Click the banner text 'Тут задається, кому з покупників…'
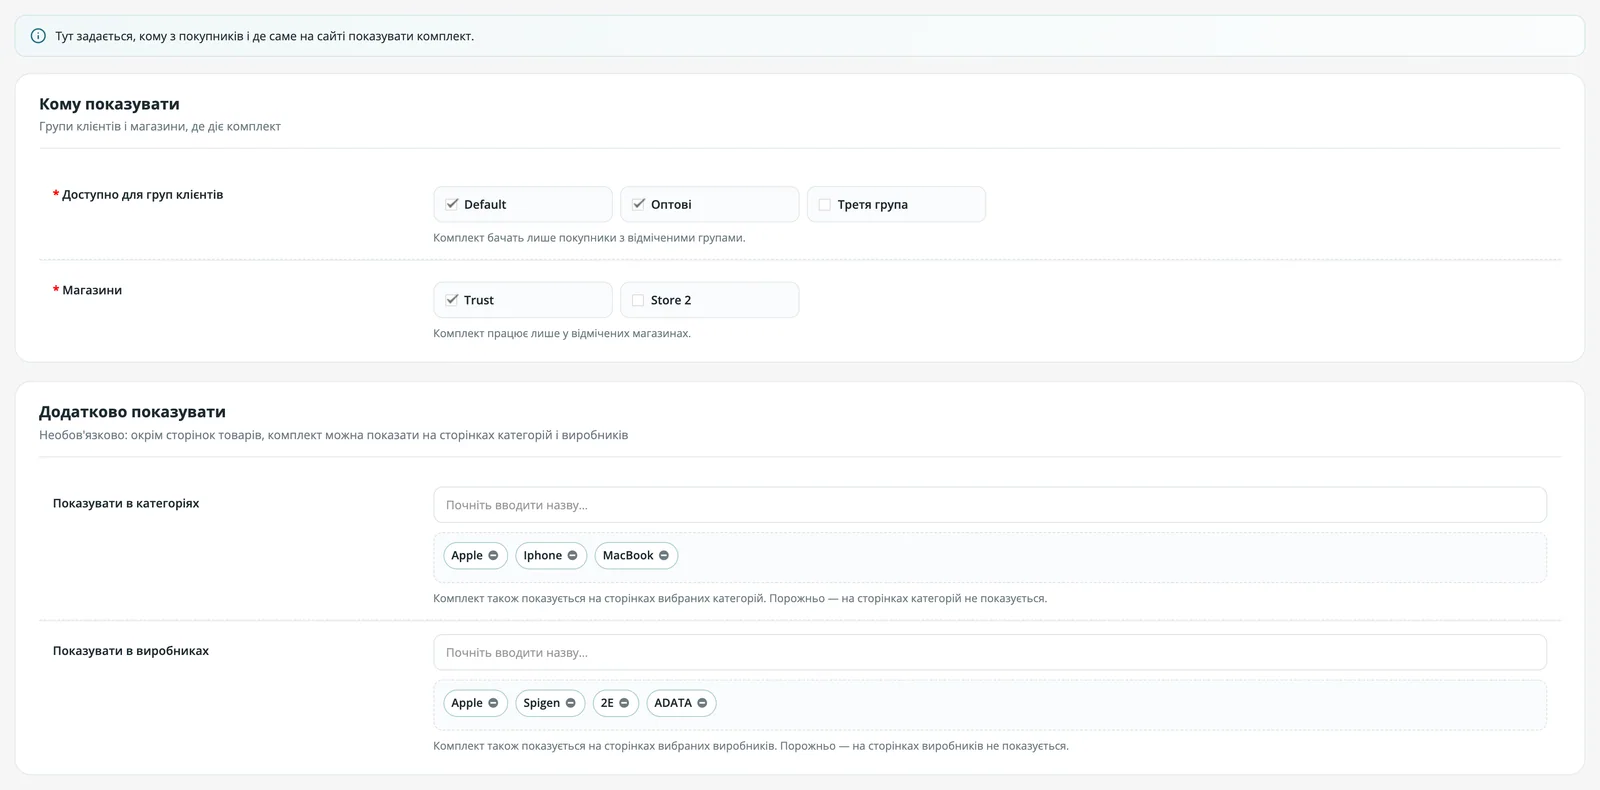 pyautogui.click(x=265, y=36)
